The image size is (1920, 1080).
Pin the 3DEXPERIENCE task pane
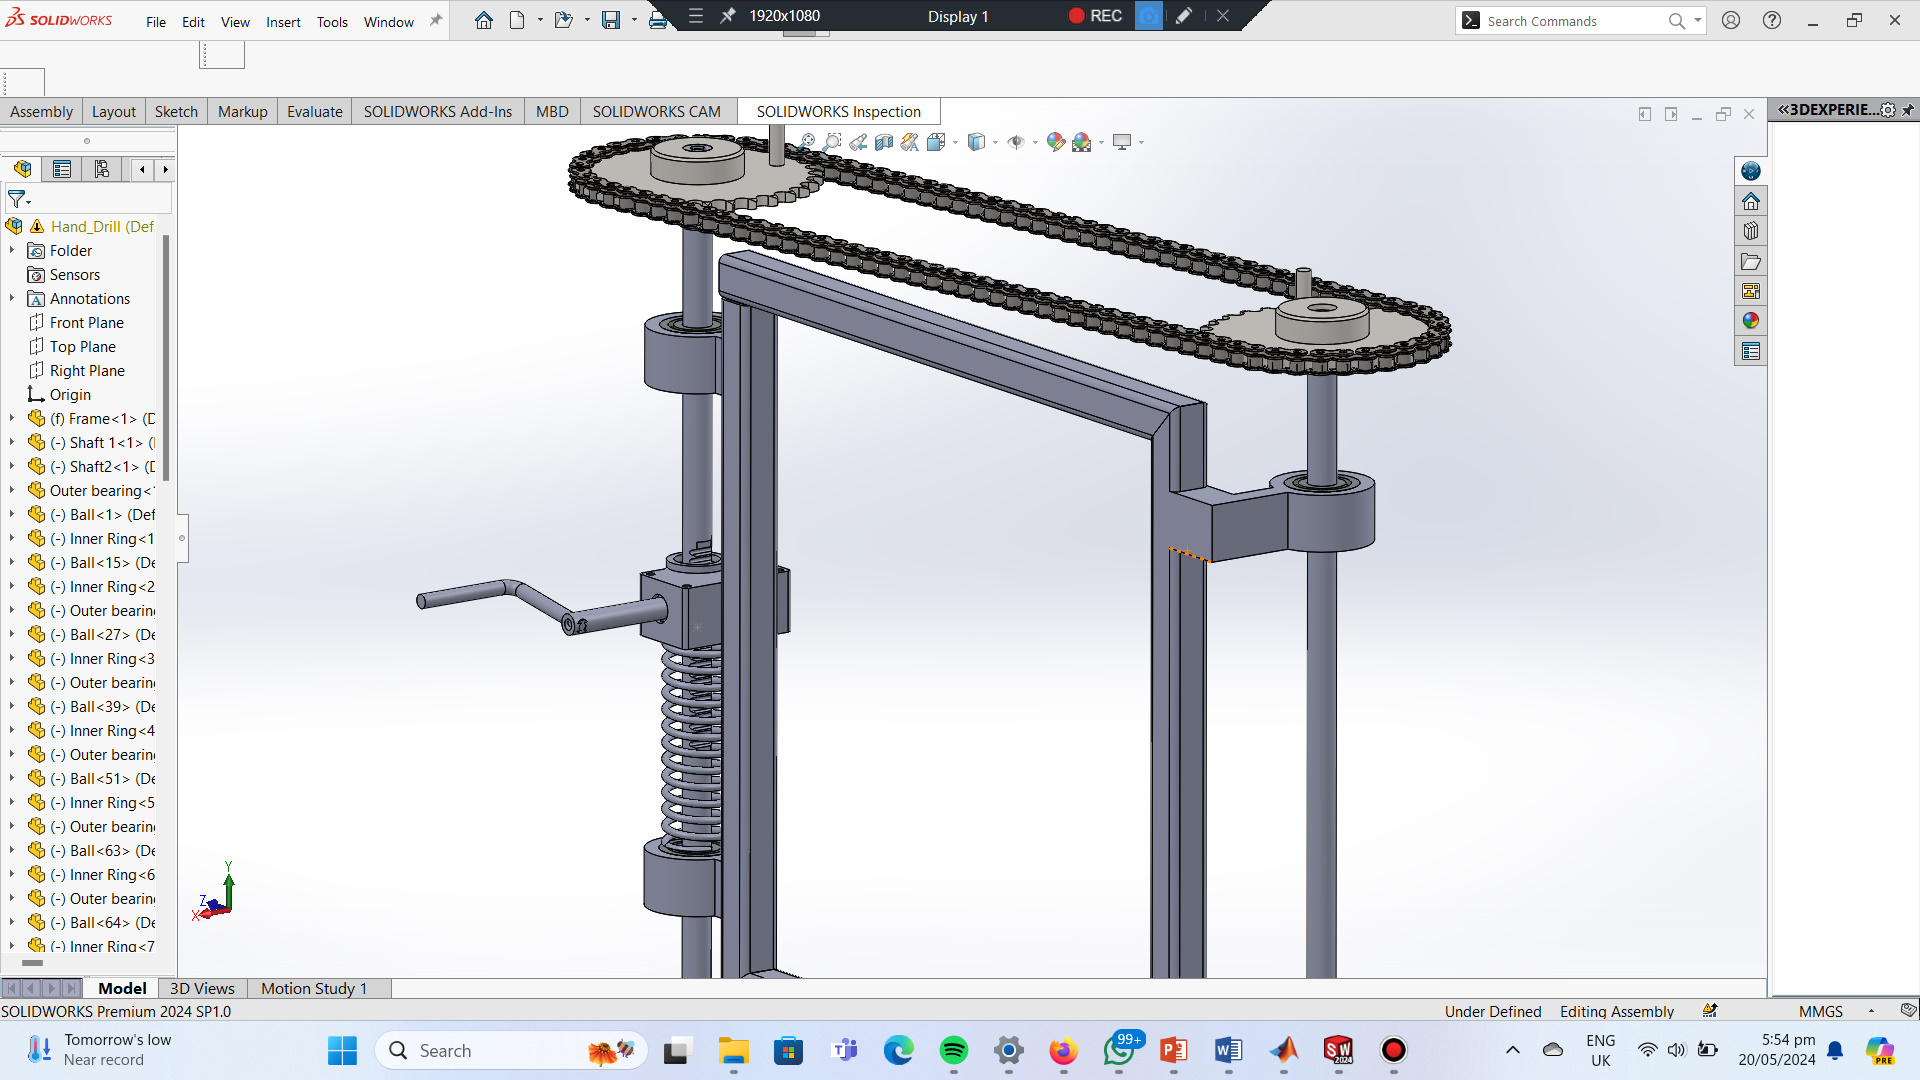coord(1908,110)
